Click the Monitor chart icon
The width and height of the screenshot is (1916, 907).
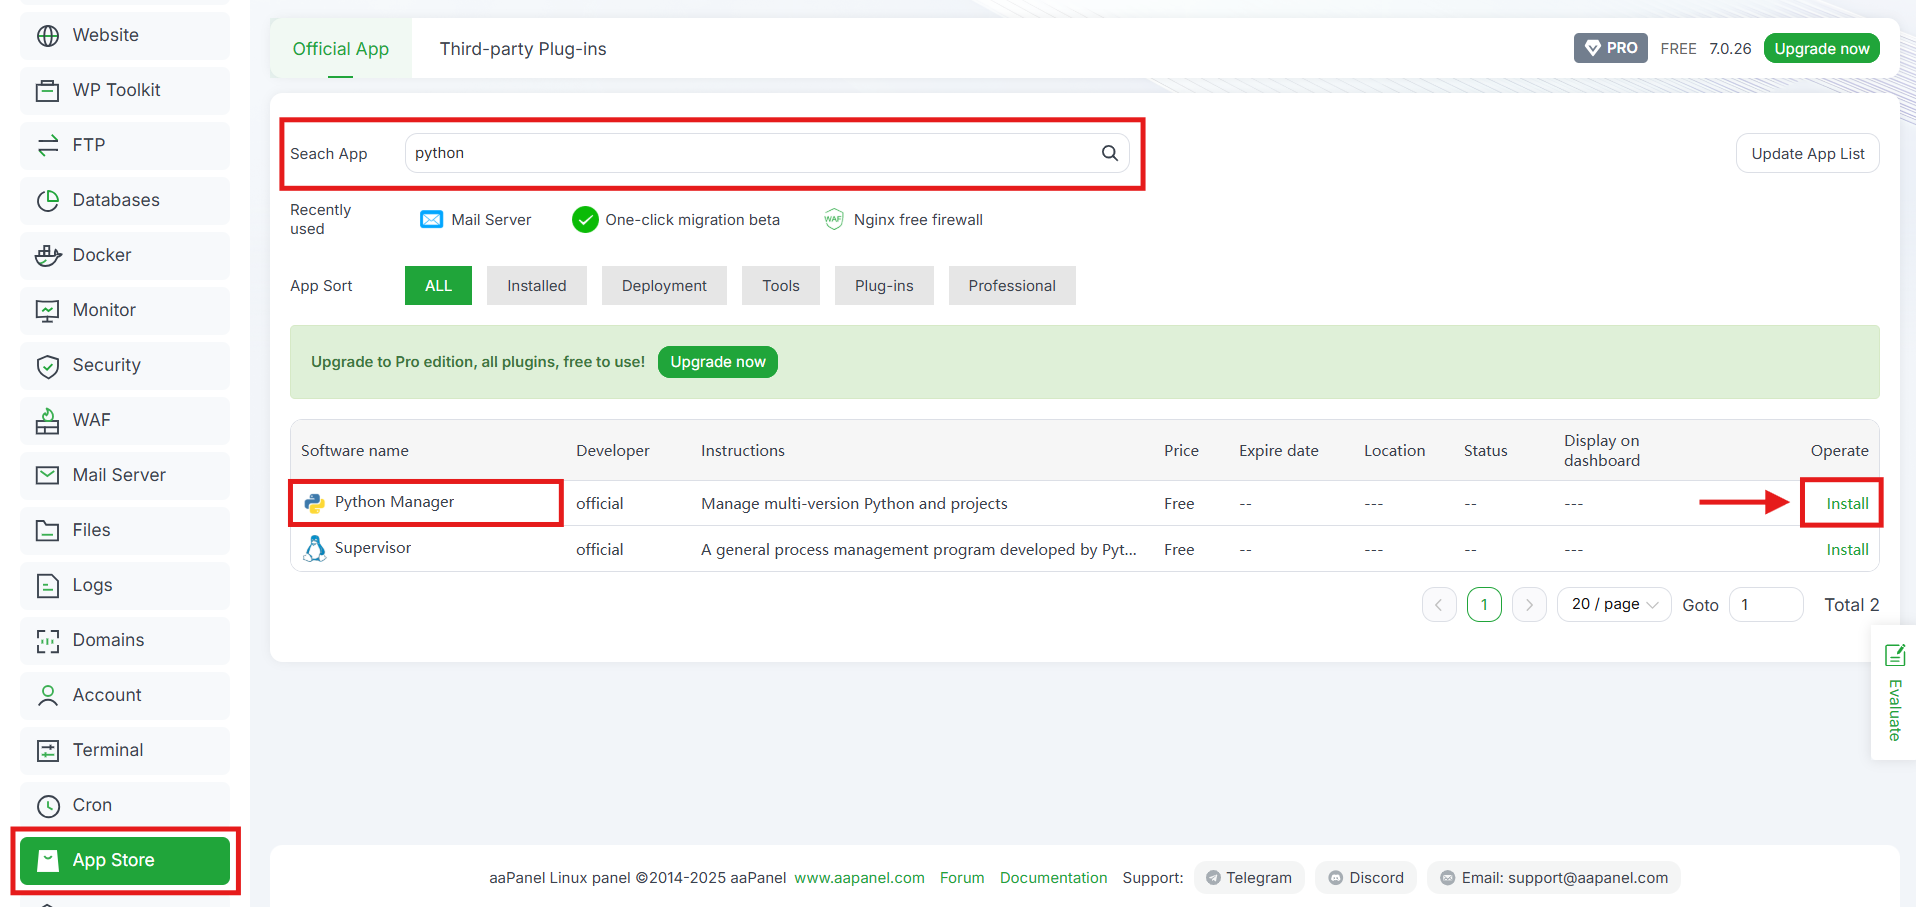click(x=48, y=310)
